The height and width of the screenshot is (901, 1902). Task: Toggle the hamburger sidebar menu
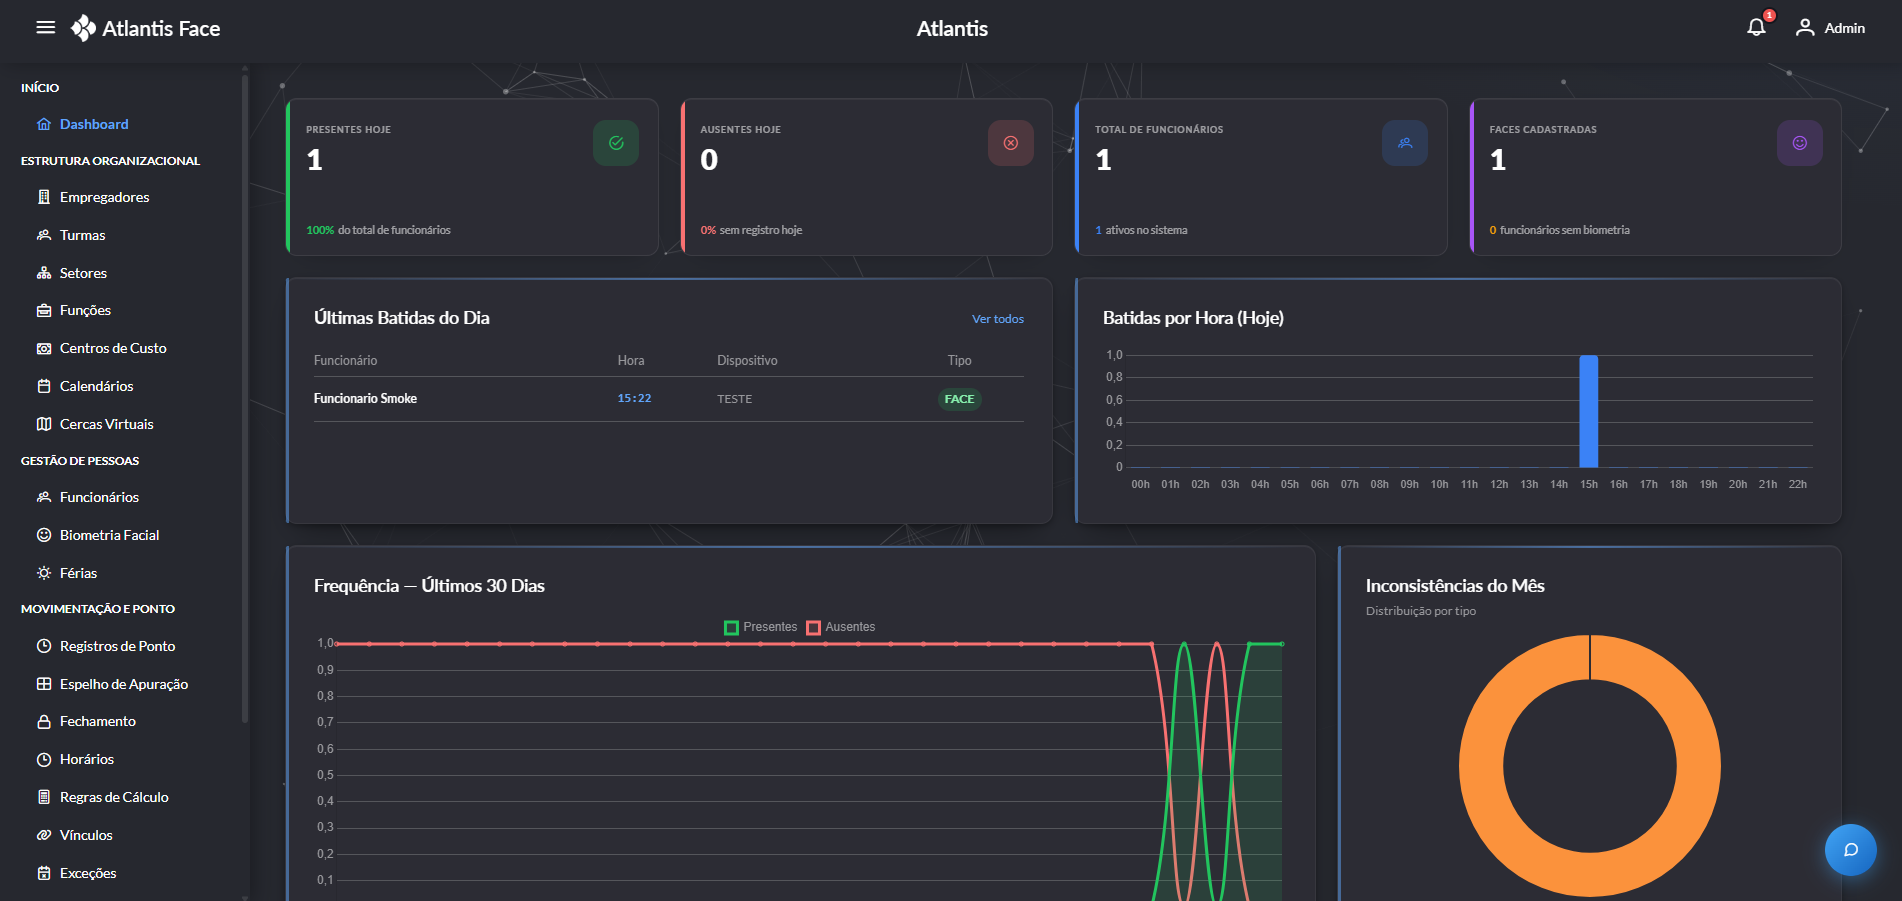(x=45, y=28)
